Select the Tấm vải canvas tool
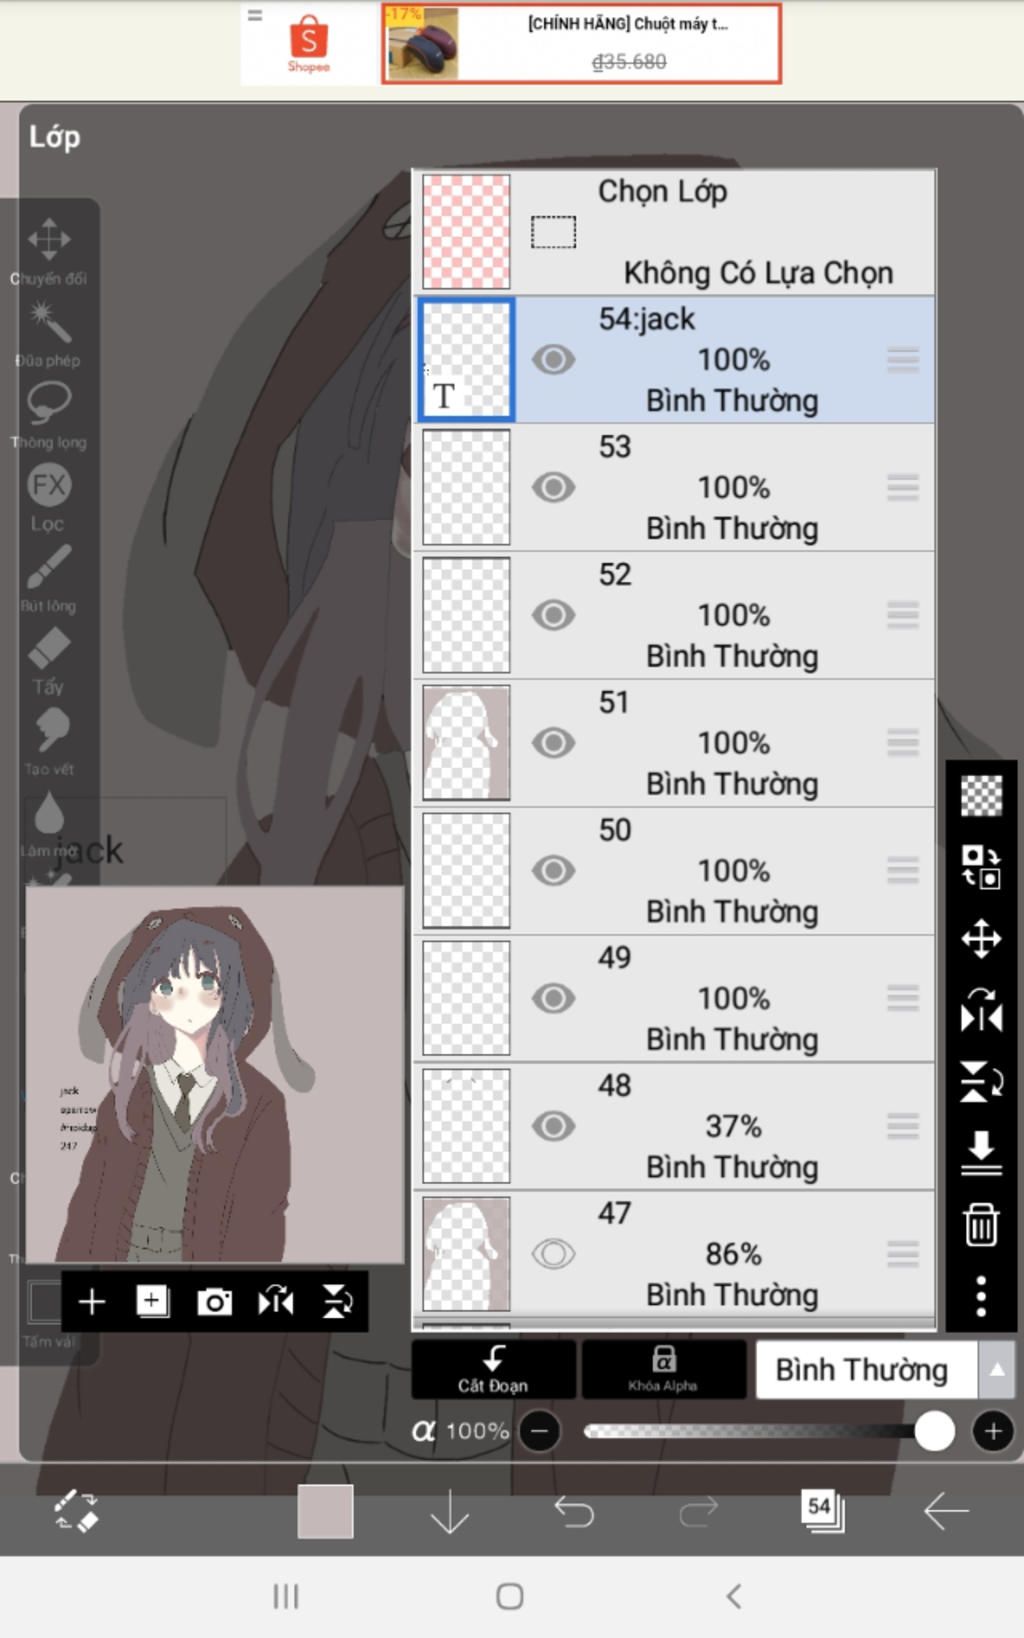Screen dimensions: 1024x1638 (x=48, y=1315)
